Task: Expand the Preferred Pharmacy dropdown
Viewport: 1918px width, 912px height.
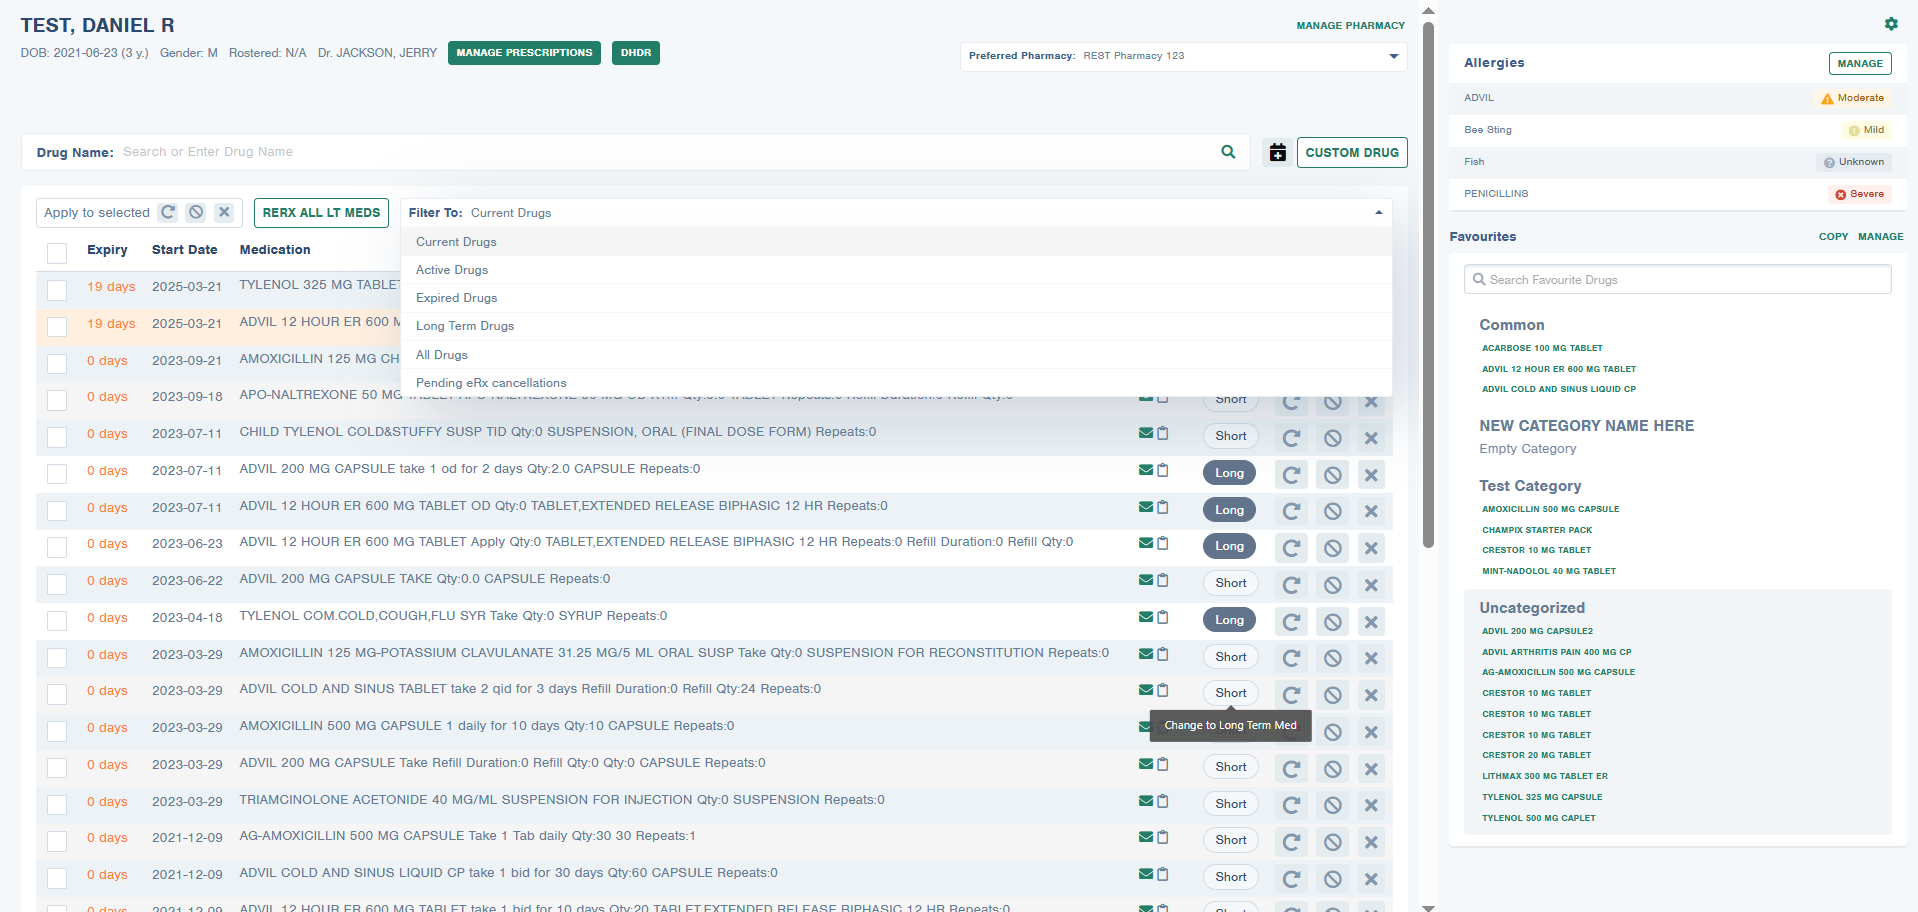Action: coord(1393,56)
